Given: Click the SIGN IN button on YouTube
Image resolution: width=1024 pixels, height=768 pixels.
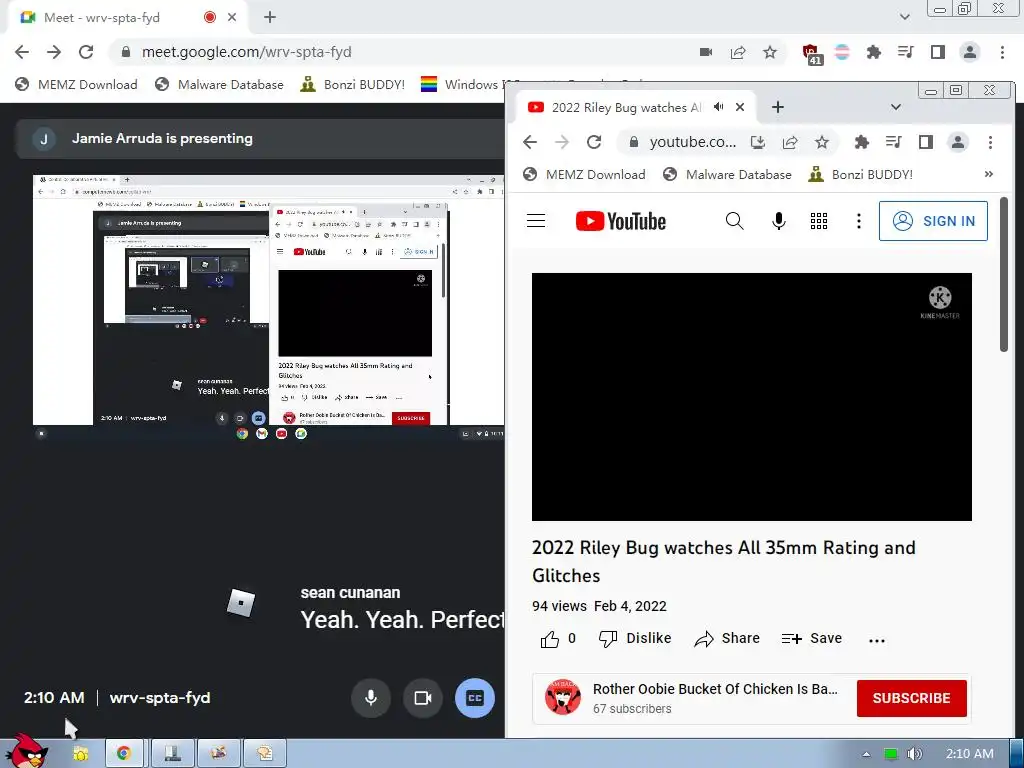Looking at the screenshot, I should pos(933,221).
